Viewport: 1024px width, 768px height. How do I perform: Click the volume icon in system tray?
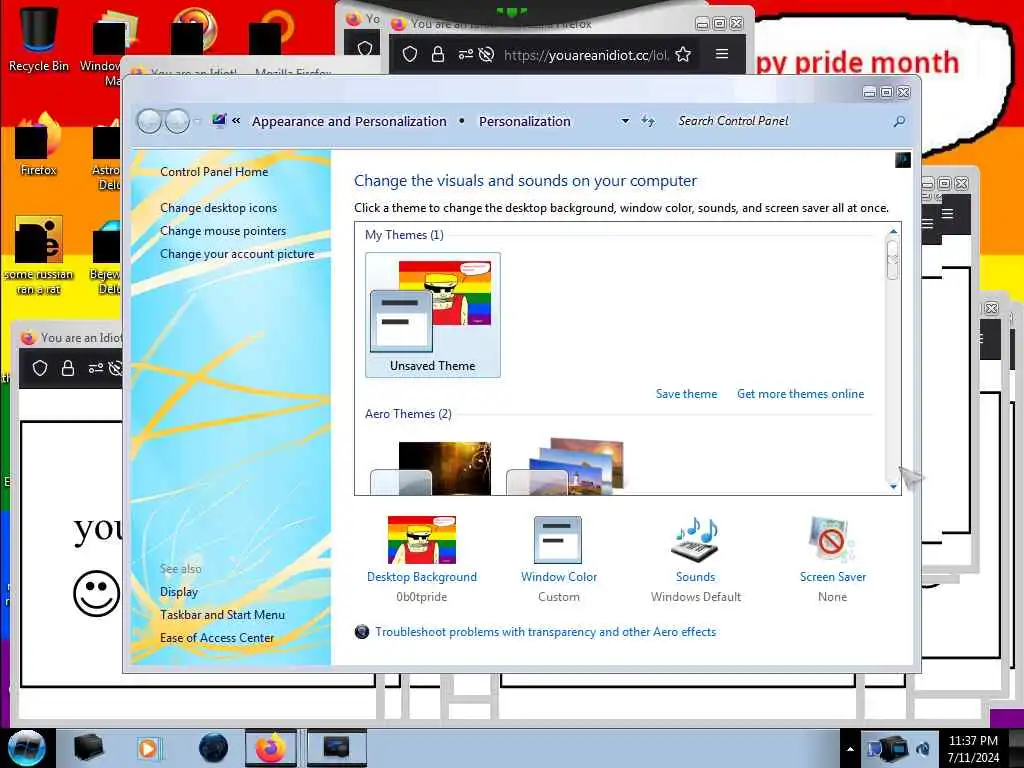pyautogui.click(x=923, y=749)
